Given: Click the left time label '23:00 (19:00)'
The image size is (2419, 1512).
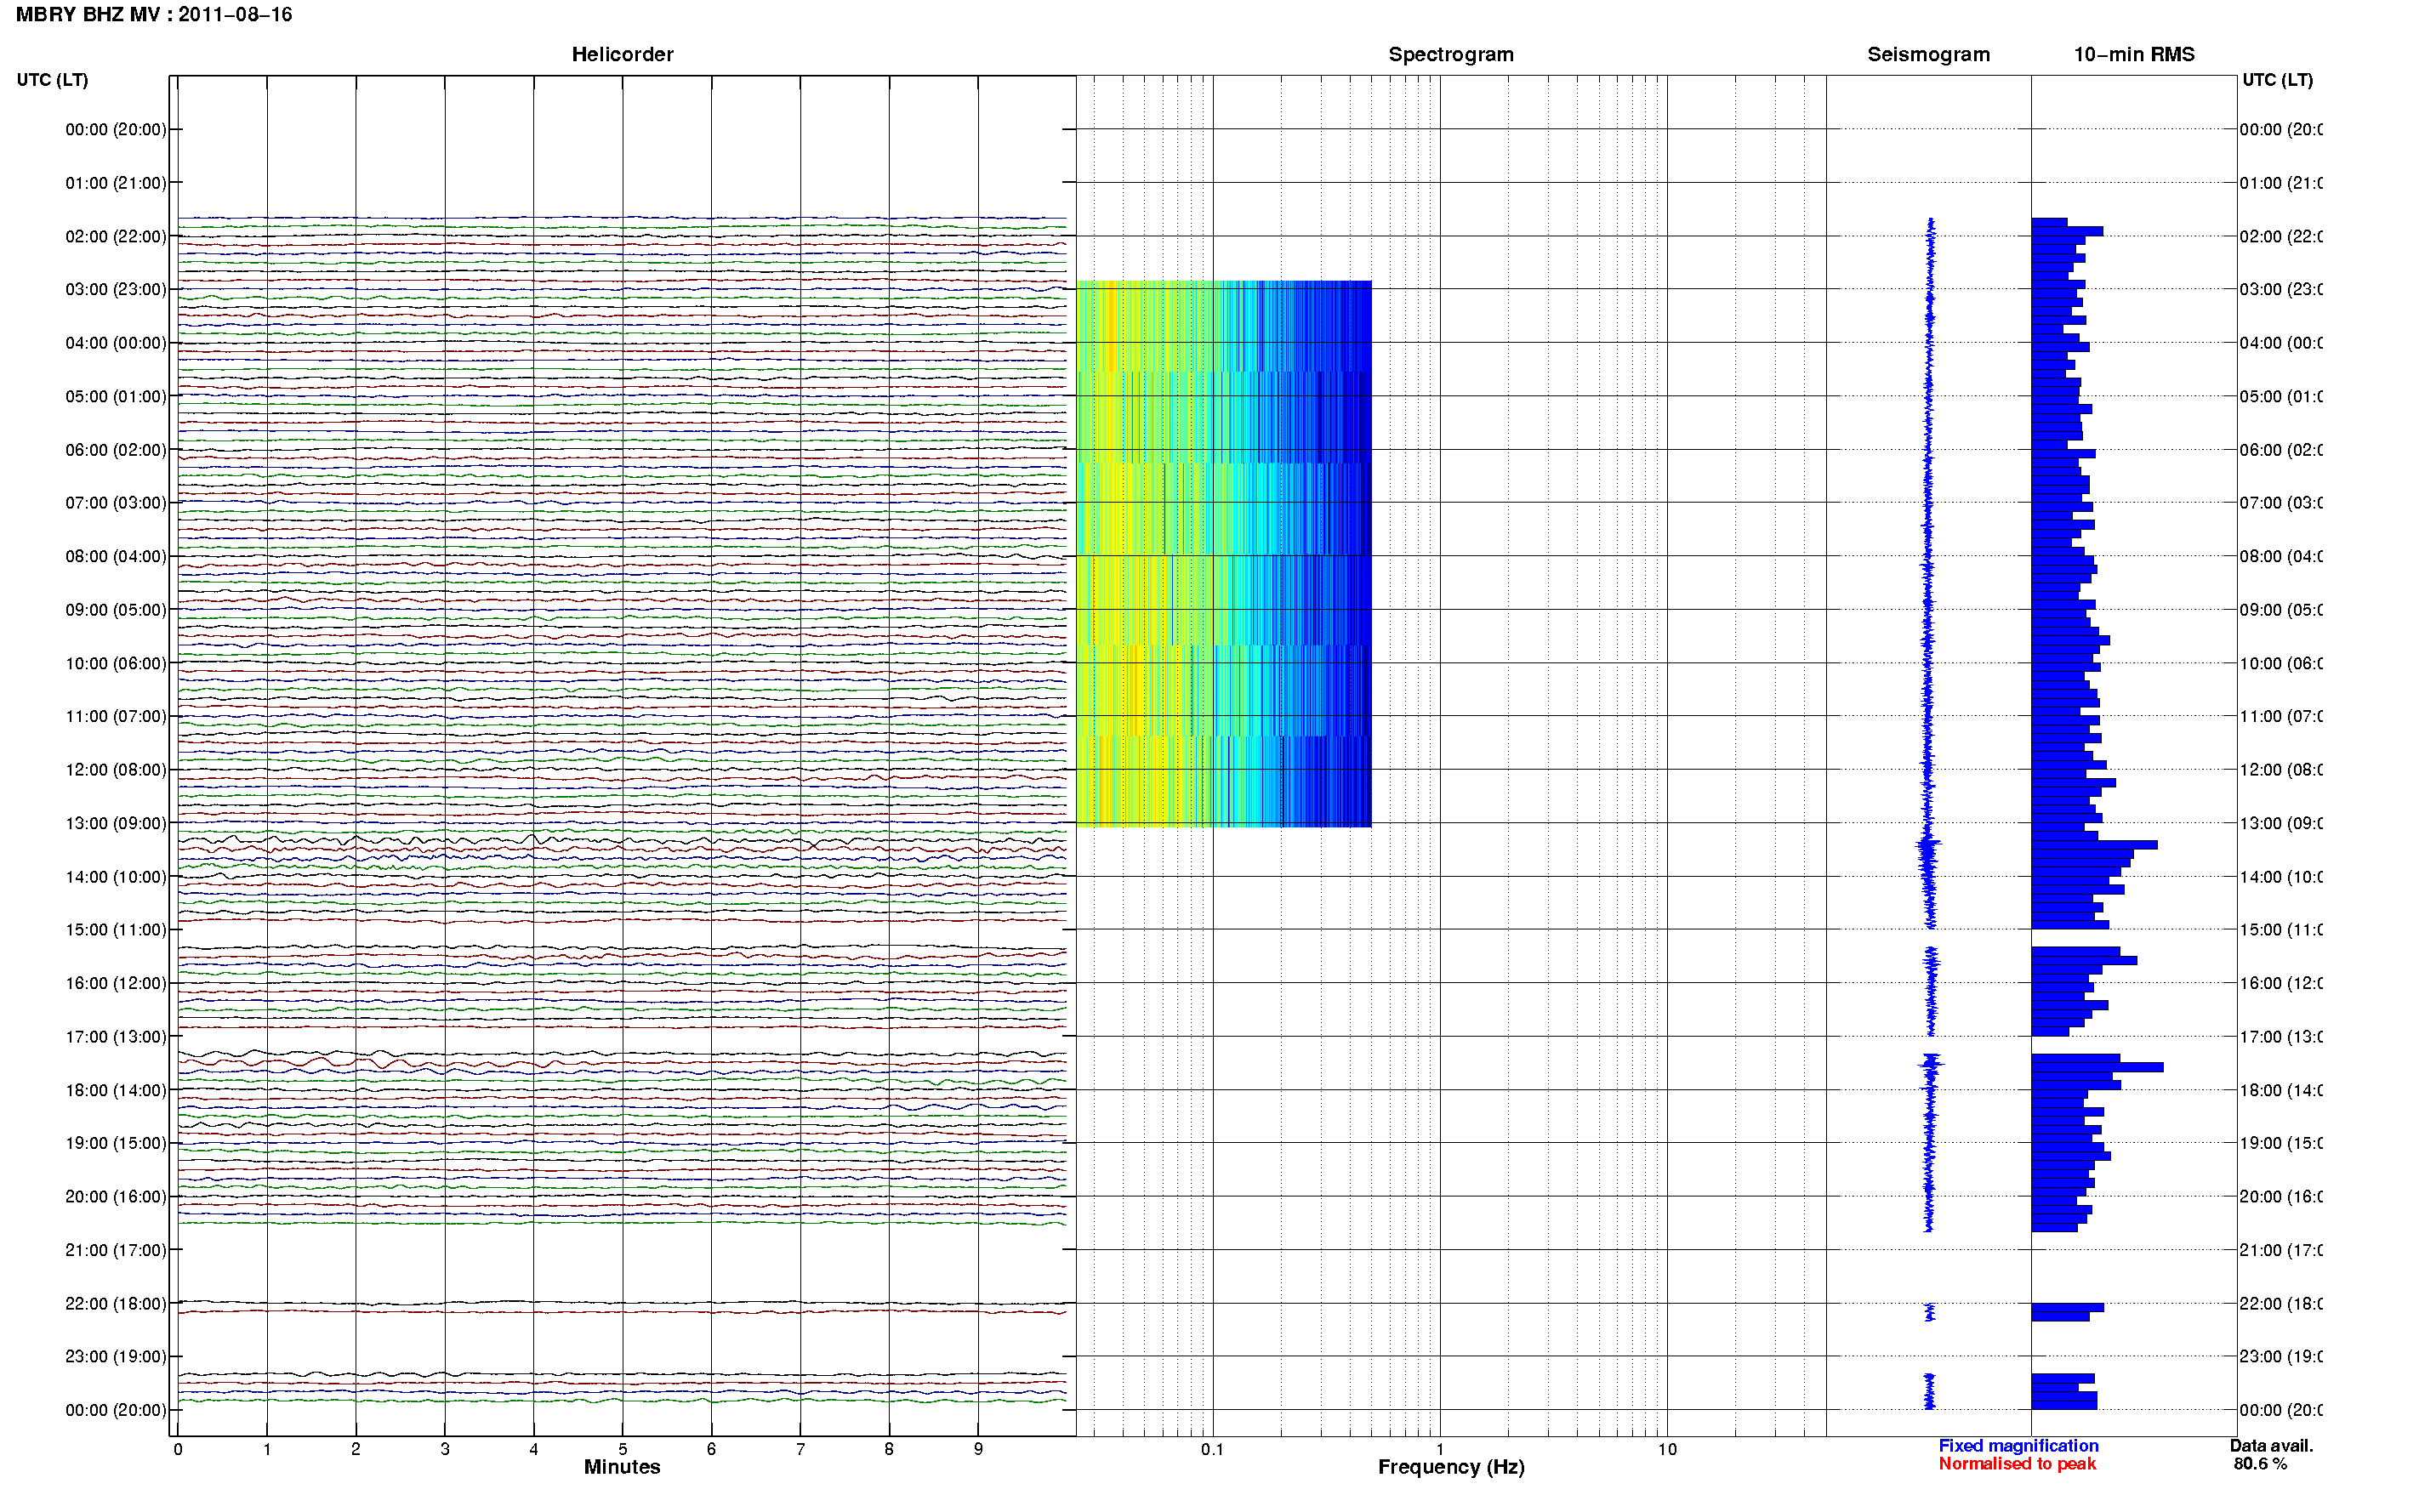Looking at the screenshot, I should (116, 1356).
